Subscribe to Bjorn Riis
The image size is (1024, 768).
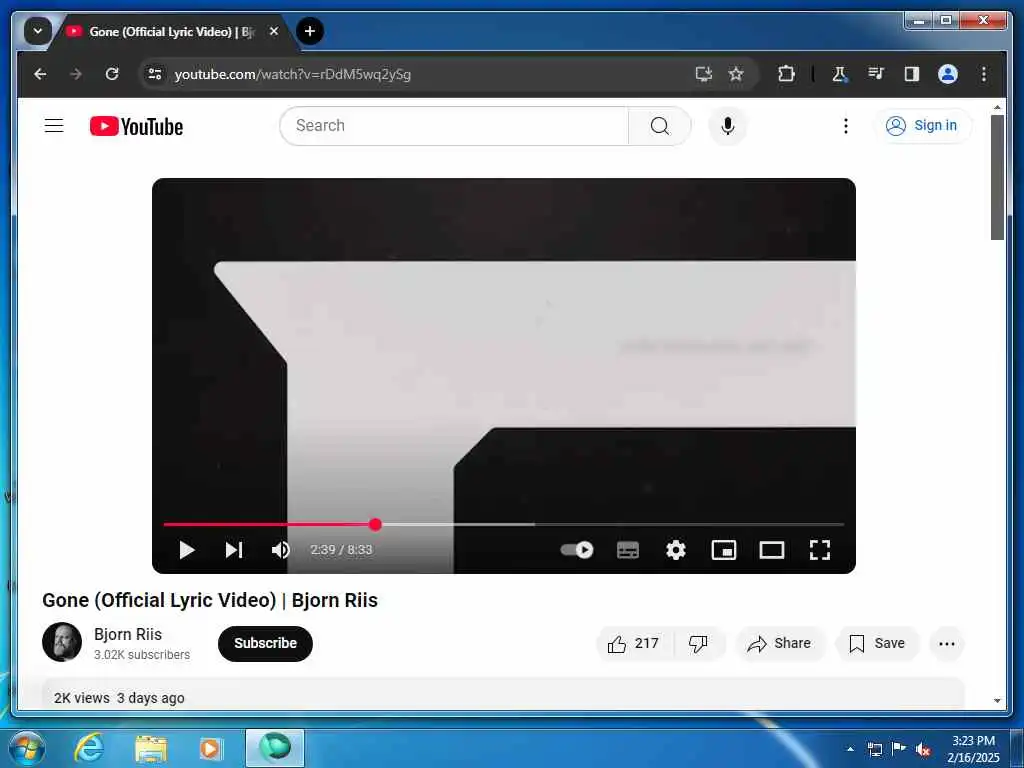[265, 643]
